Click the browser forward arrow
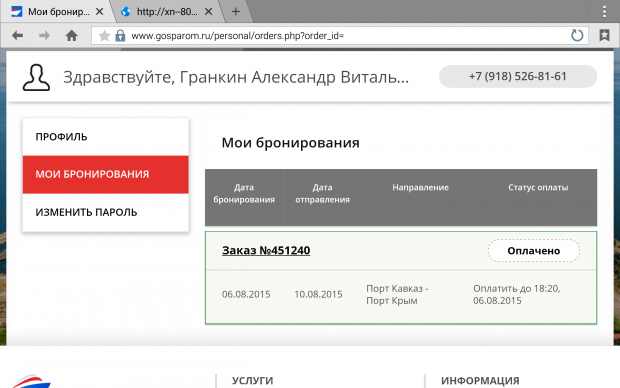 tap(44, 36)
